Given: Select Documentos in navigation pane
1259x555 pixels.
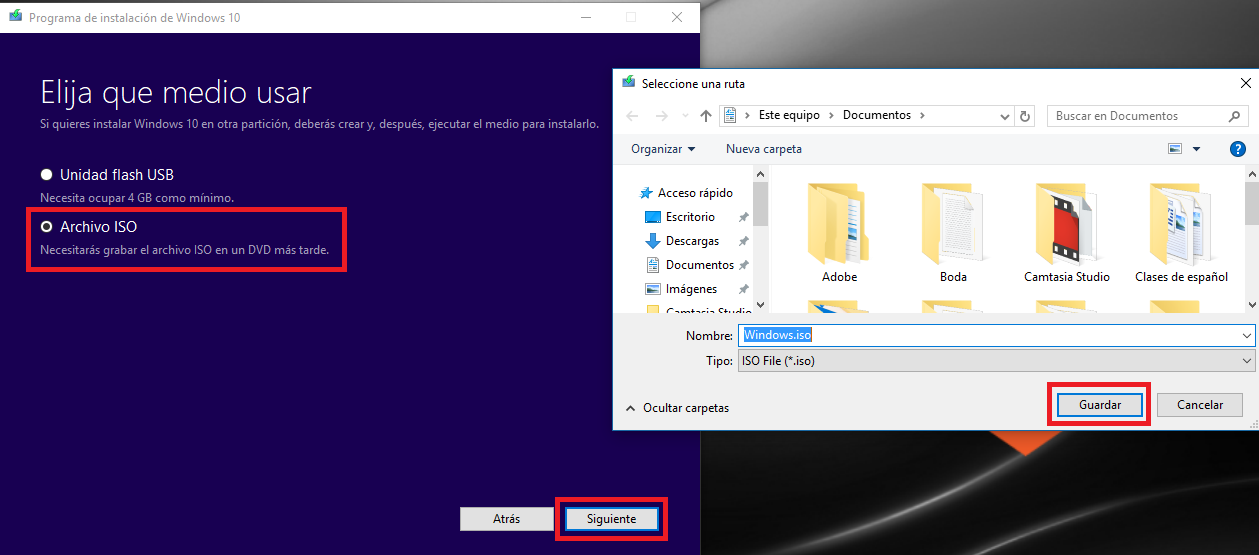Looking at the screenshot, I should point(699,265).
